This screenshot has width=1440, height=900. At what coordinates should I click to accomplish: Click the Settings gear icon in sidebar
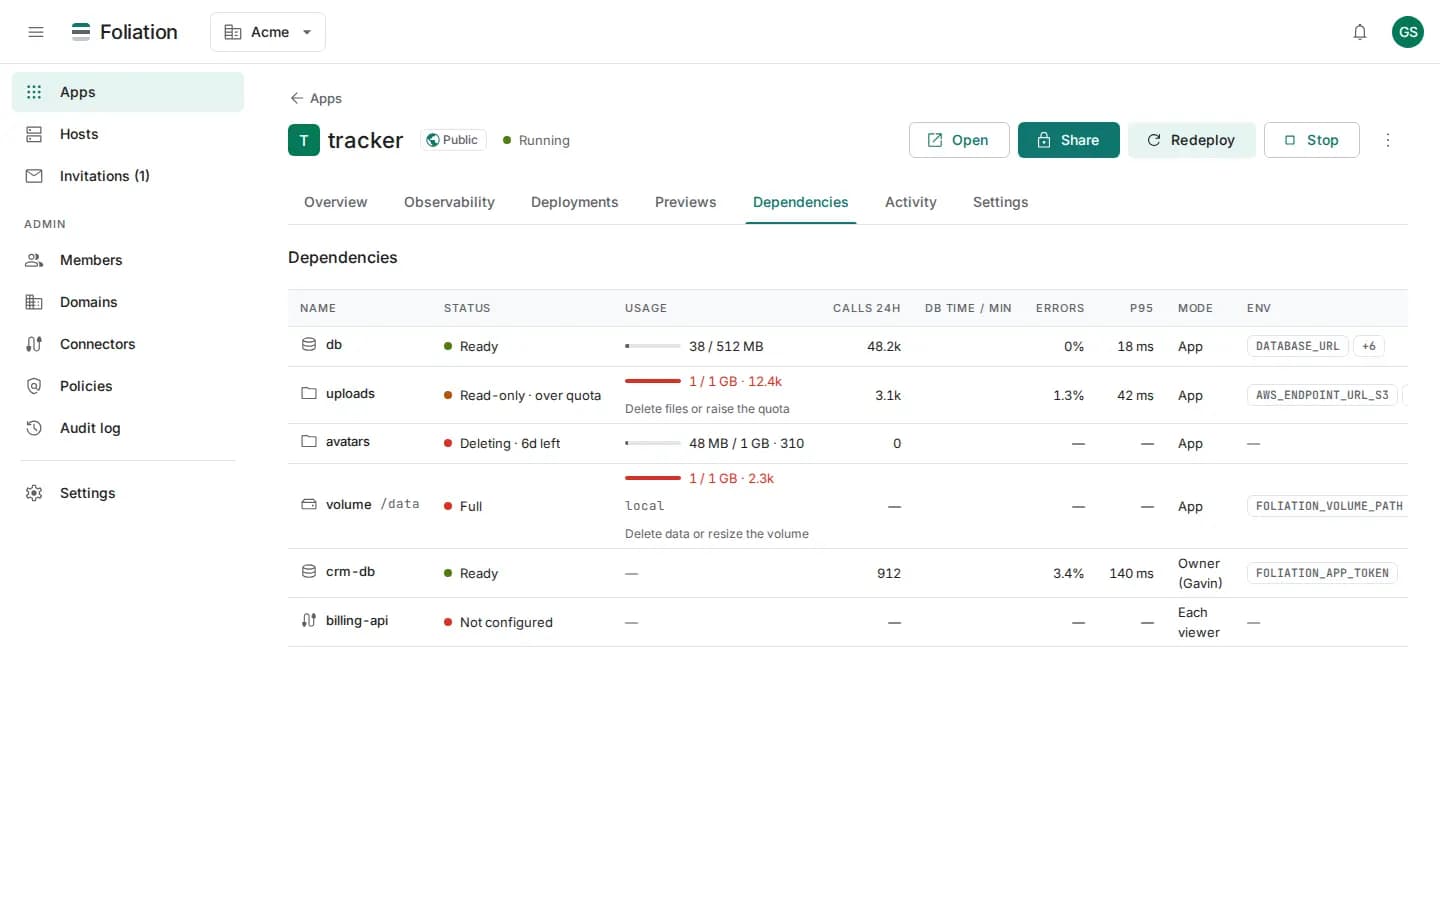(34, 493)
